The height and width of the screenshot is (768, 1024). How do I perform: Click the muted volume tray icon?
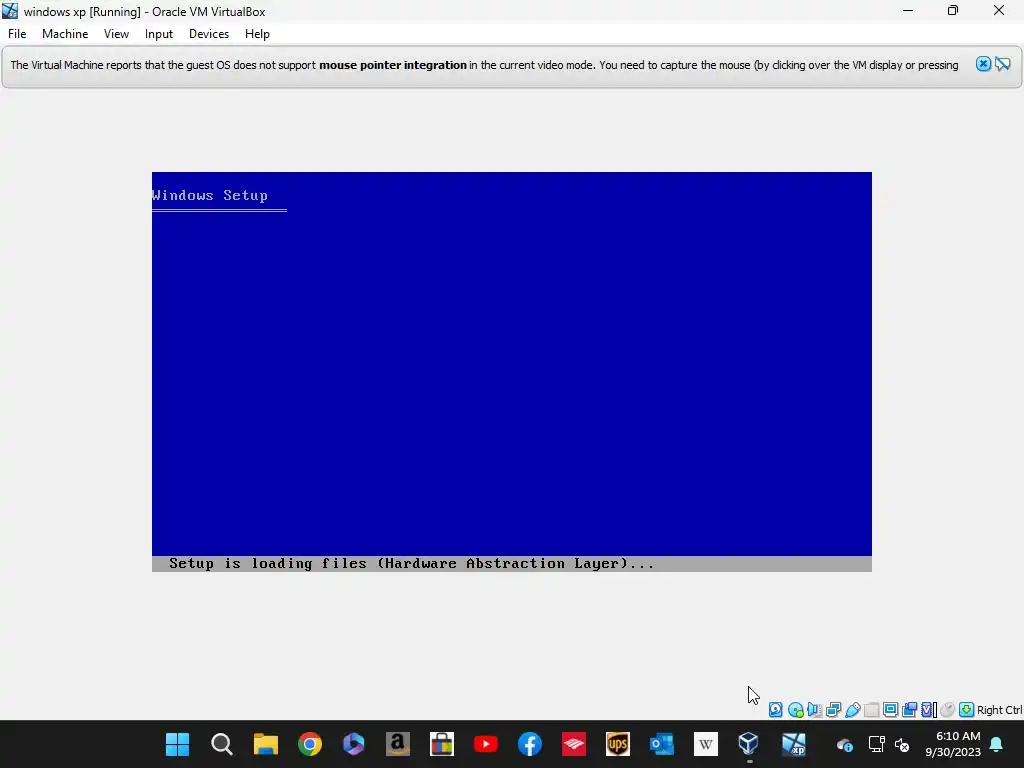[902, 744]
